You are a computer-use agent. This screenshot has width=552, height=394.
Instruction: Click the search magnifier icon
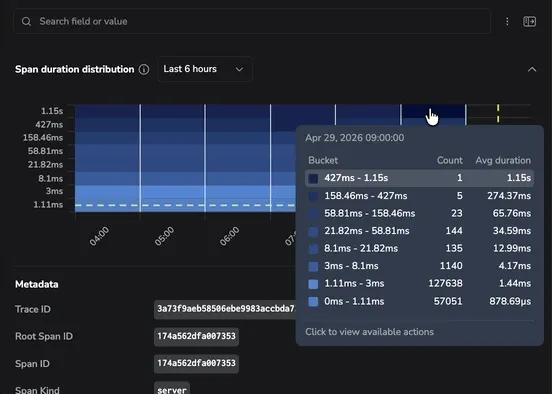click(26, 21)
